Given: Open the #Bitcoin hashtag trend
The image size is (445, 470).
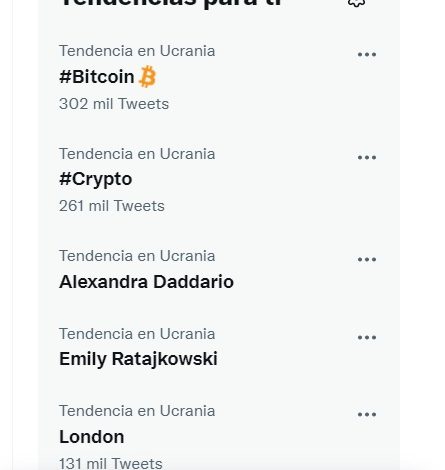Looking at the screenshot, I should pos(97,77).
